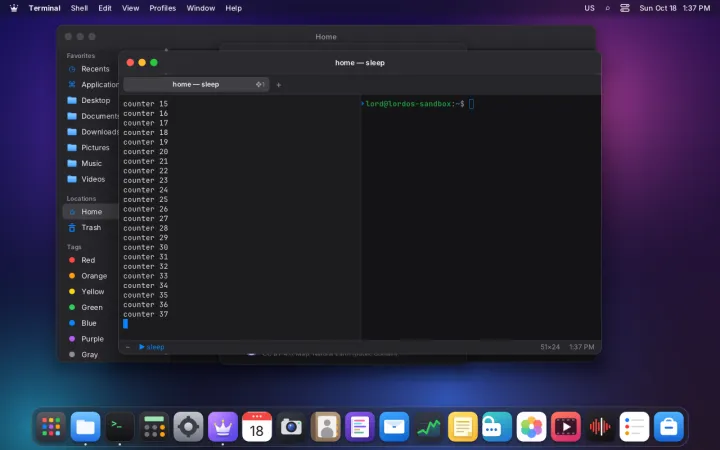Open the Terminal app in dock
The width and height of the screenshot is (720, 450).
[x=120, y=427]
